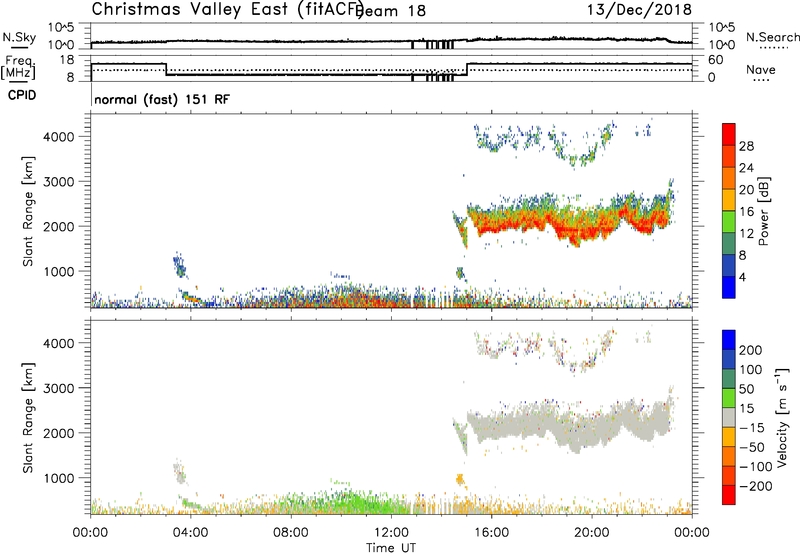Click the '60' Nave axis value

[716, 60]
